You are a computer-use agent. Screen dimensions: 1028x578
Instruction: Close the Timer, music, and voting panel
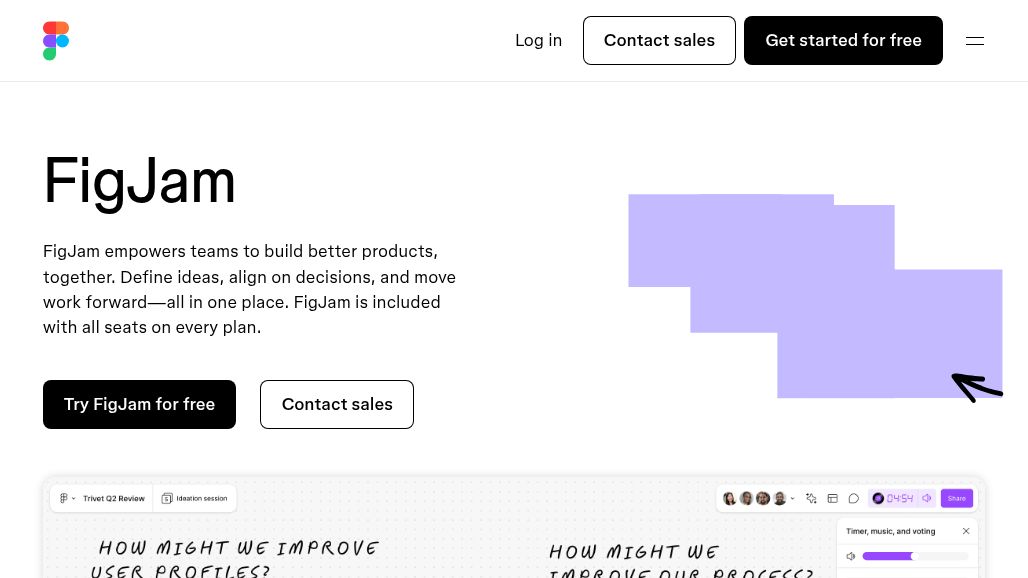click(966, 531)
